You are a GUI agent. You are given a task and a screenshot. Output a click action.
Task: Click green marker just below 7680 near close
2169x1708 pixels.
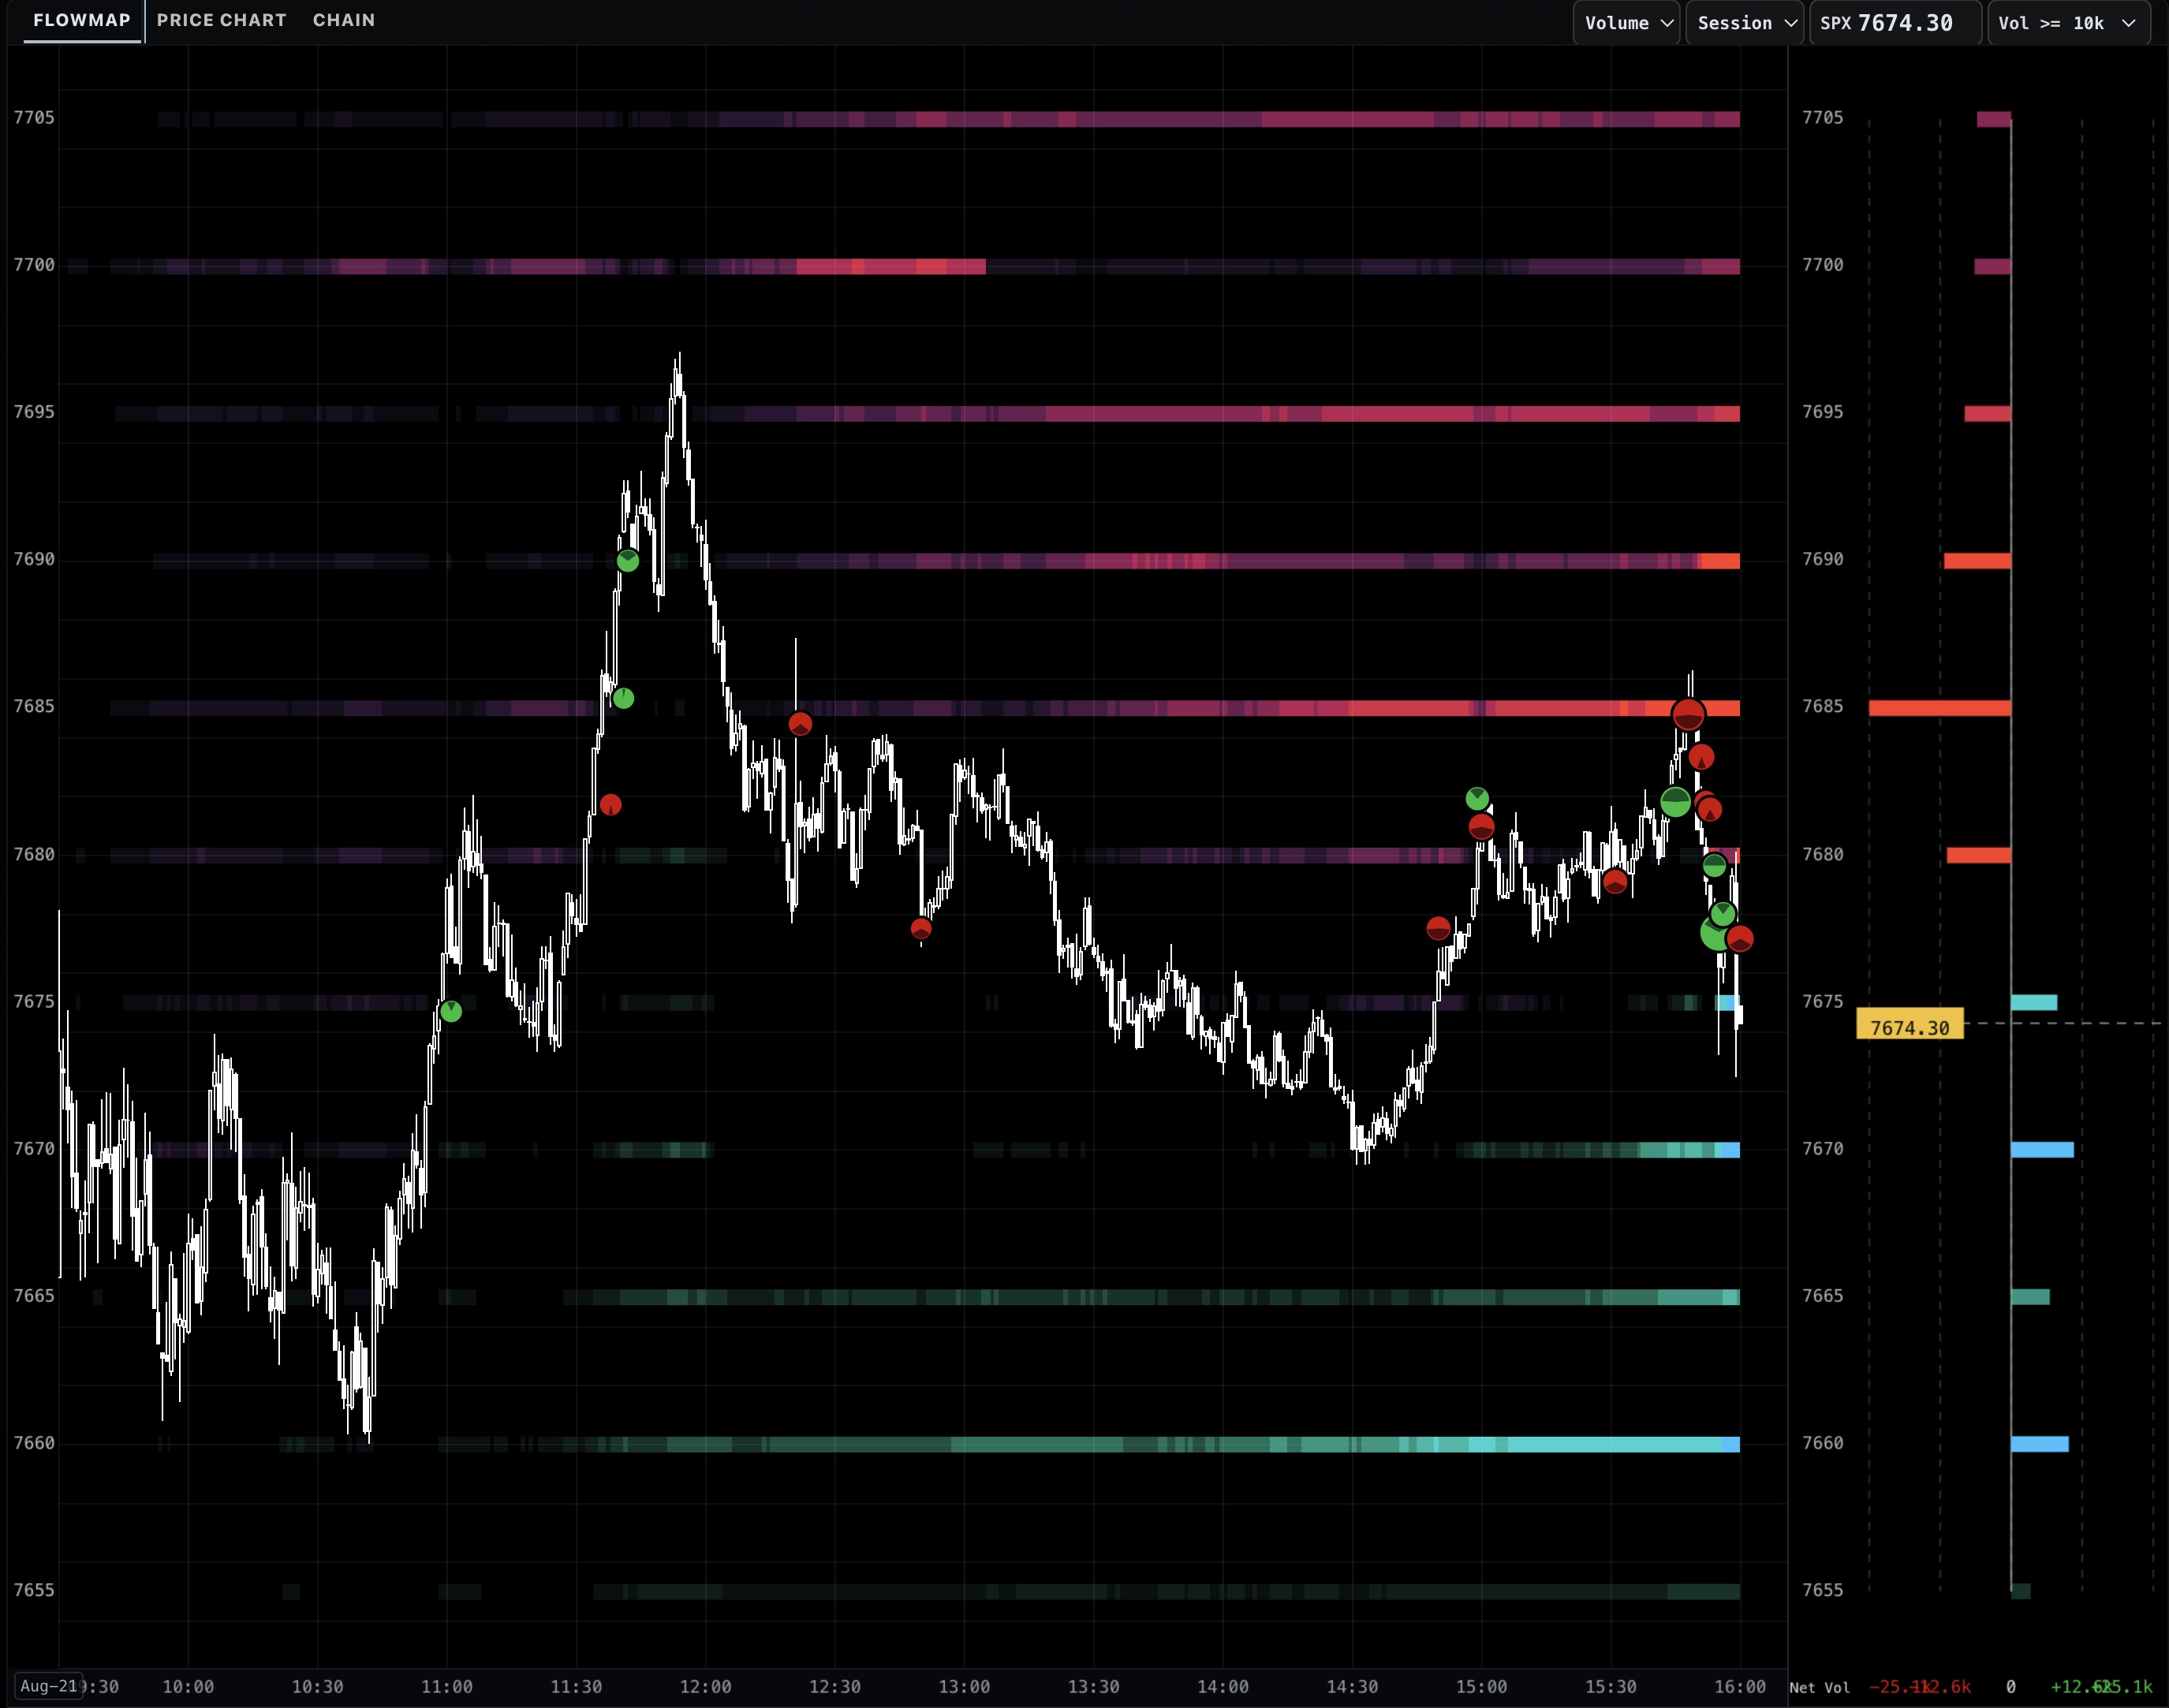(x=1714, y=865)
